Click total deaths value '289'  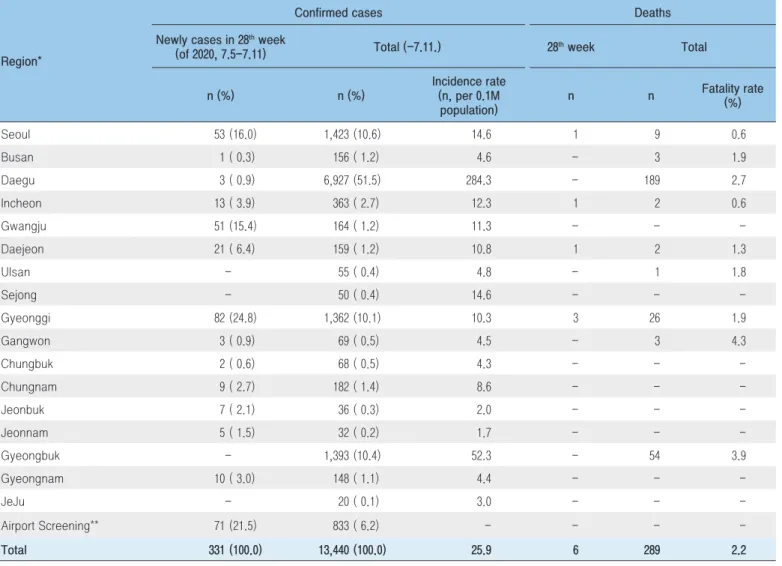click(x=652, y=550)
